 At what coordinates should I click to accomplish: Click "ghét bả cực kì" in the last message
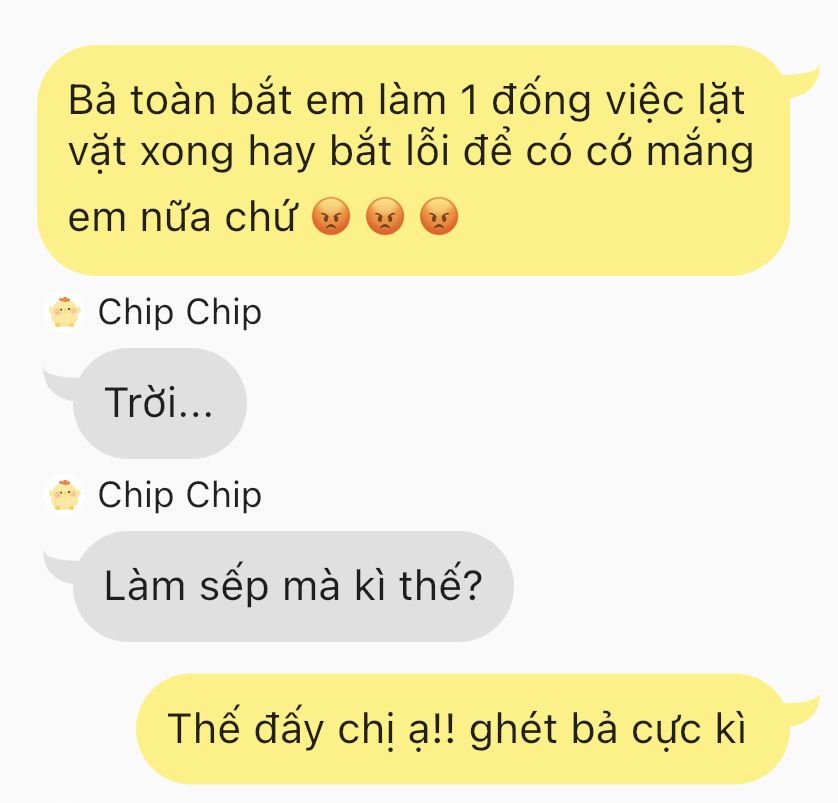tap(608, 729)
